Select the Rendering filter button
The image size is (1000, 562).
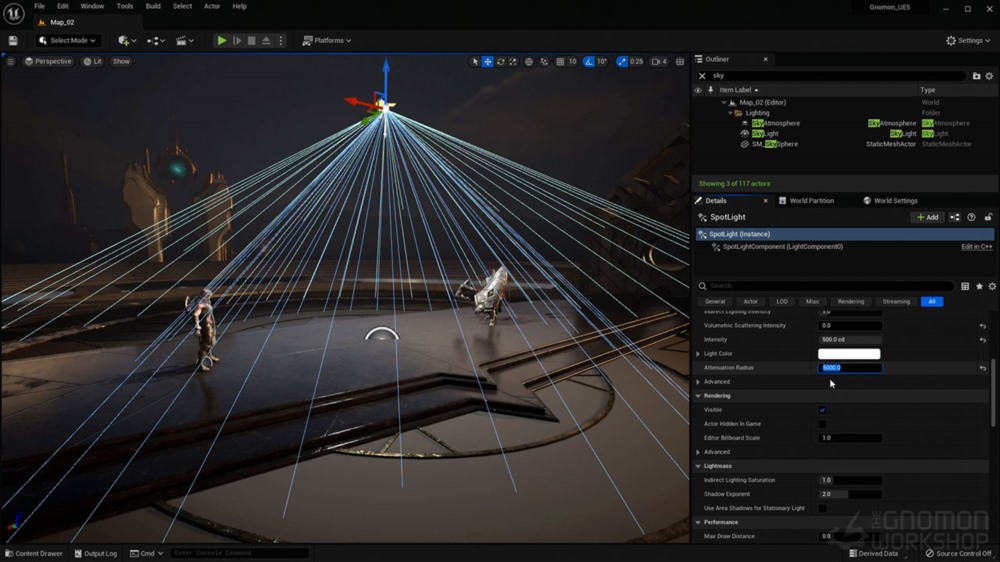[x=851, y=301]
